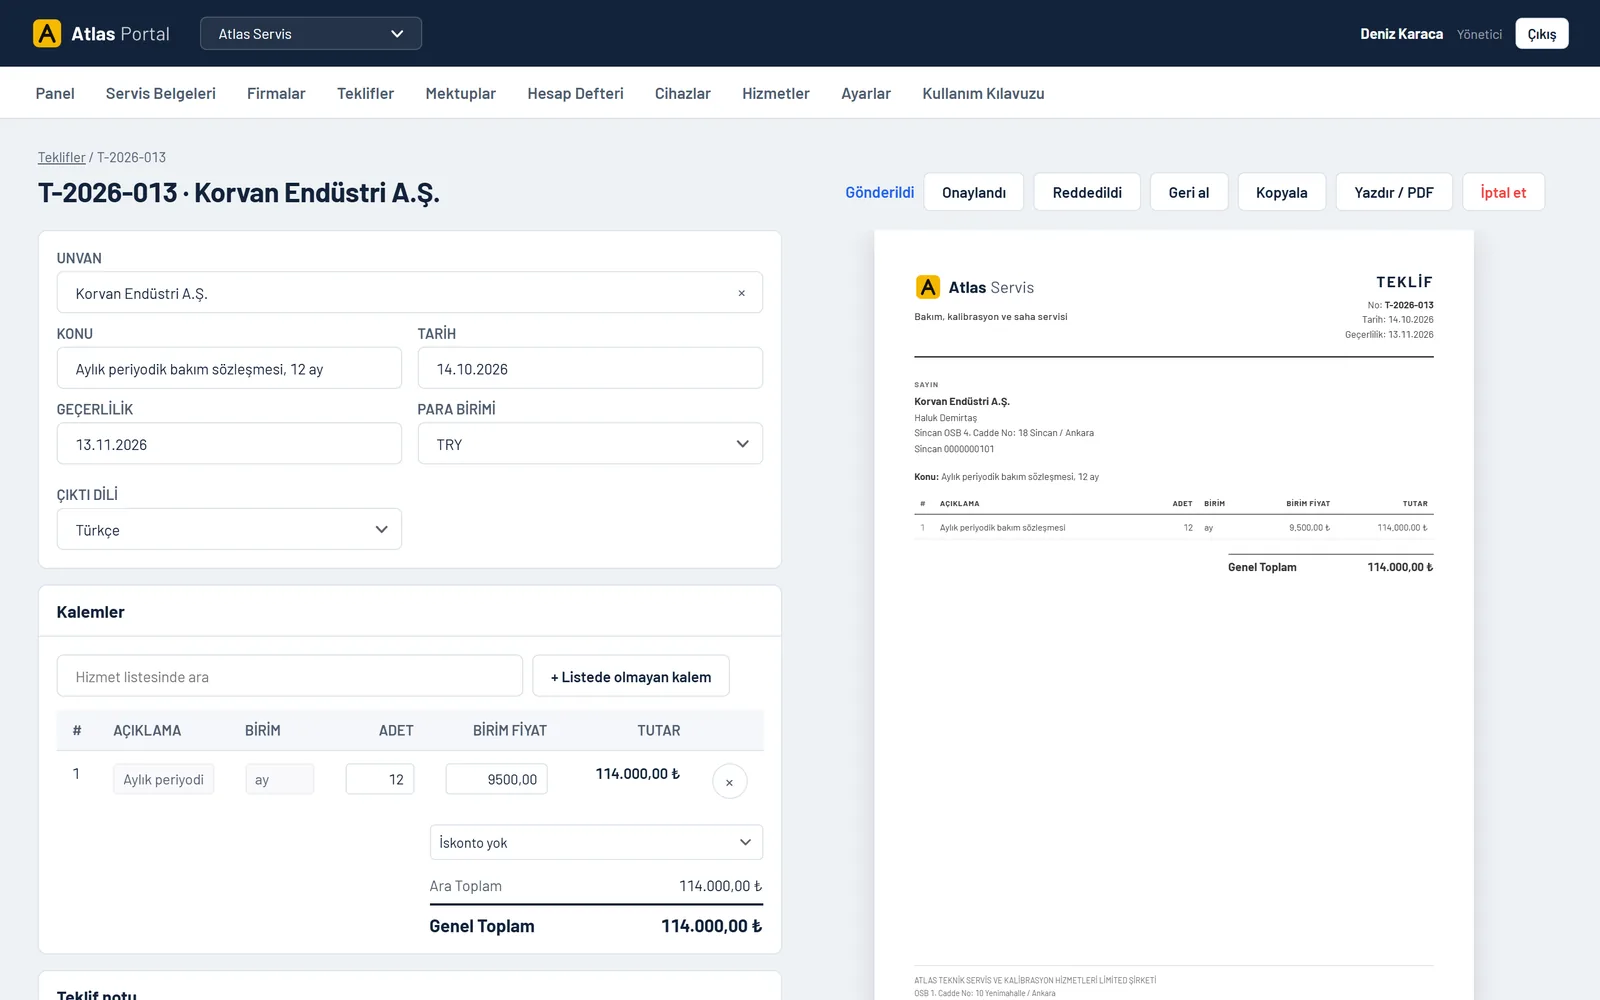This screenshot has width=1600, height=1000.
Task: Open the Türkçe output language dropdown
Action: pos(229,529)
